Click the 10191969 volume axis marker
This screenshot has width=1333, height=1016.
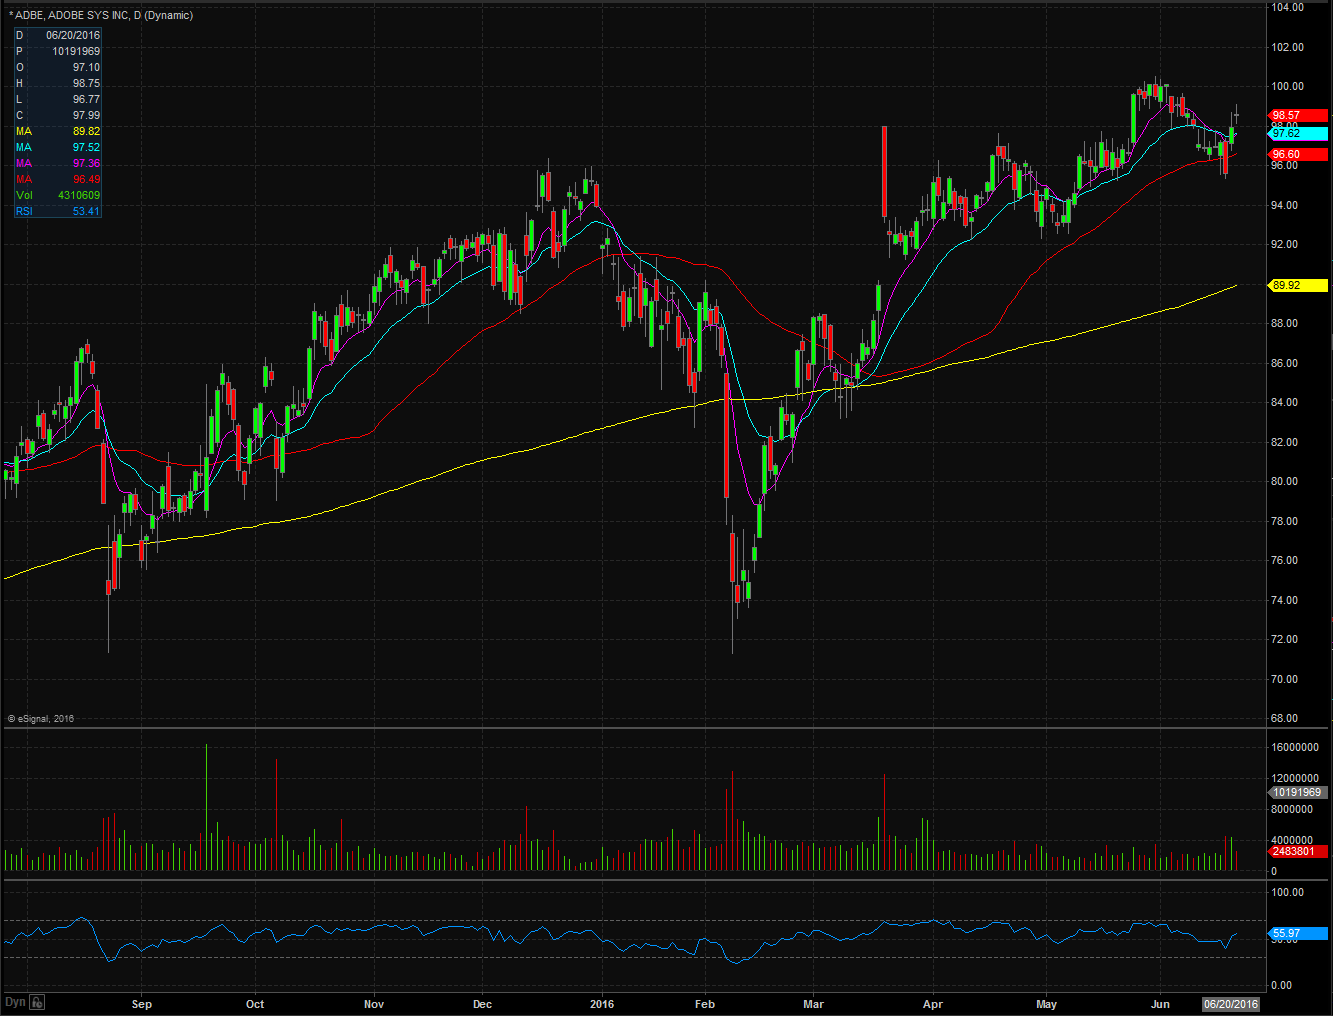point(1297,792)
